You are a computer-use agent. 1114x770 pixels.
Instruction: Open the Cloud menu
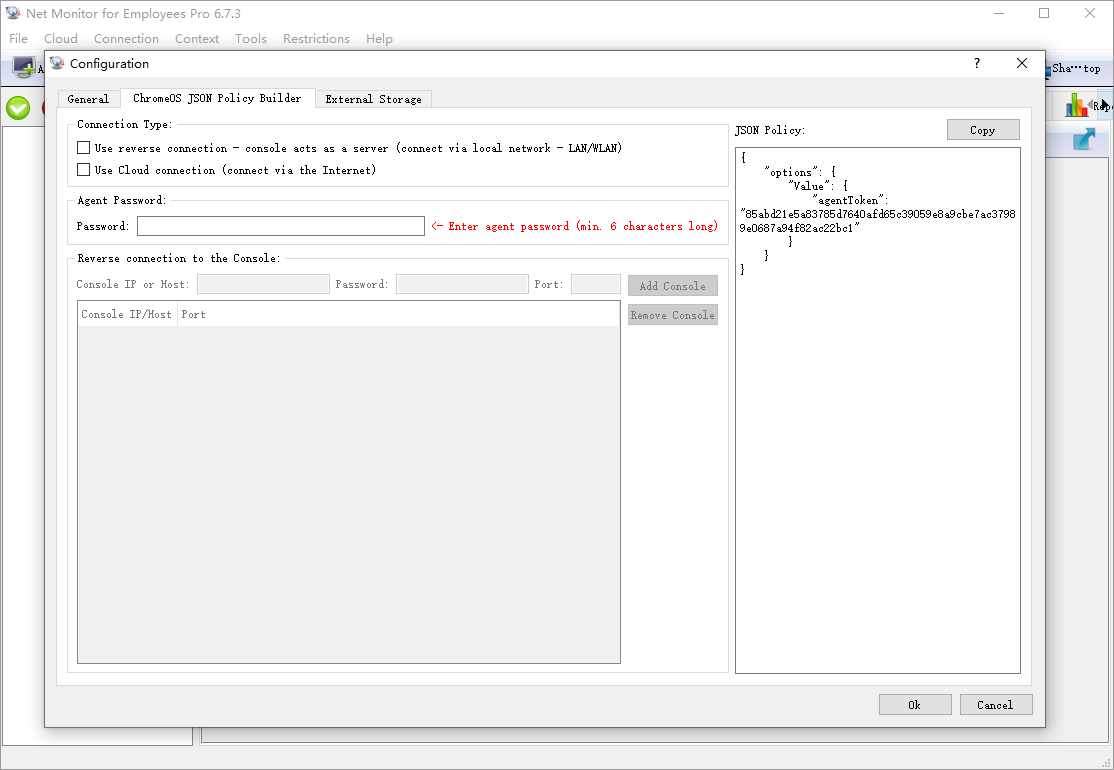(60, 38)
